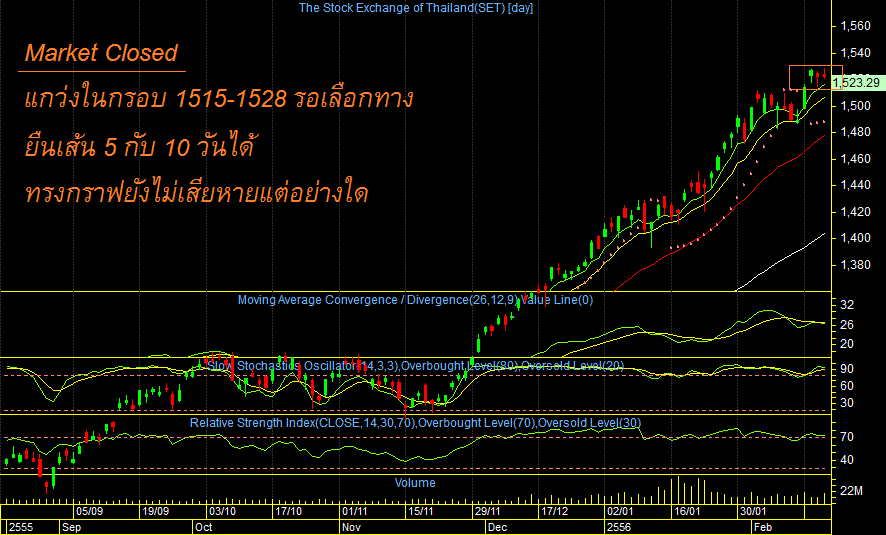
Task: Click the 1,500 price axis label
Action: tap(855, 106)
